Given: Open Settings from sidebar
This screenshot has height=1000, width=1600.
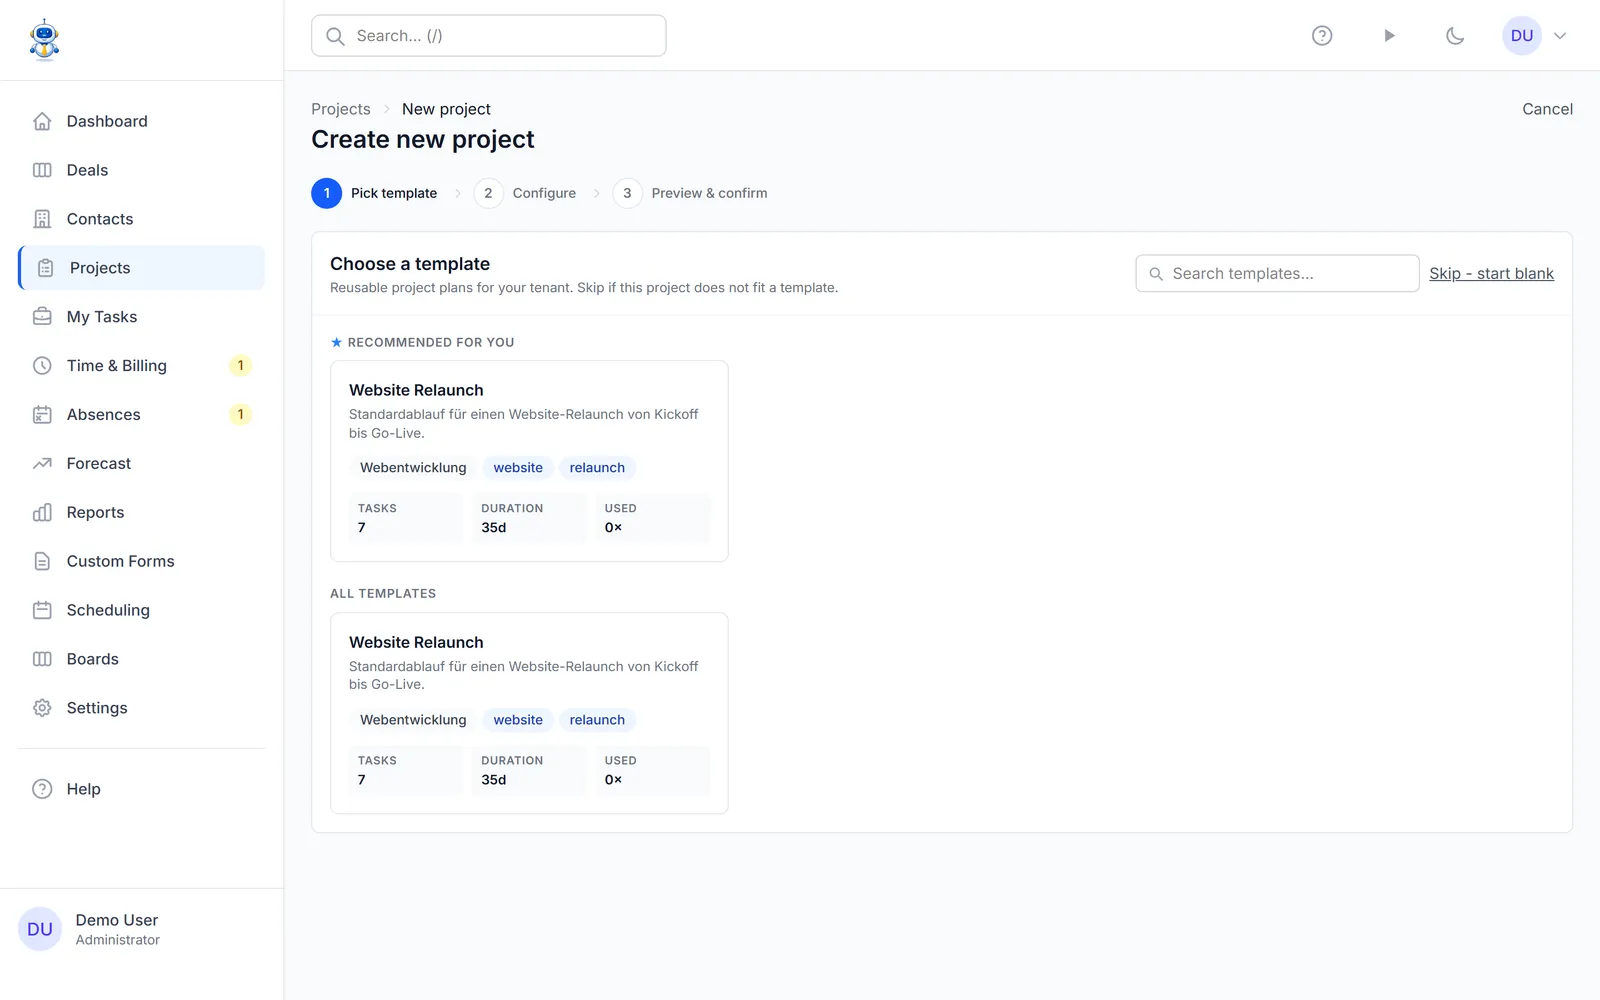Looking at the screenshot, I should 142,708.
